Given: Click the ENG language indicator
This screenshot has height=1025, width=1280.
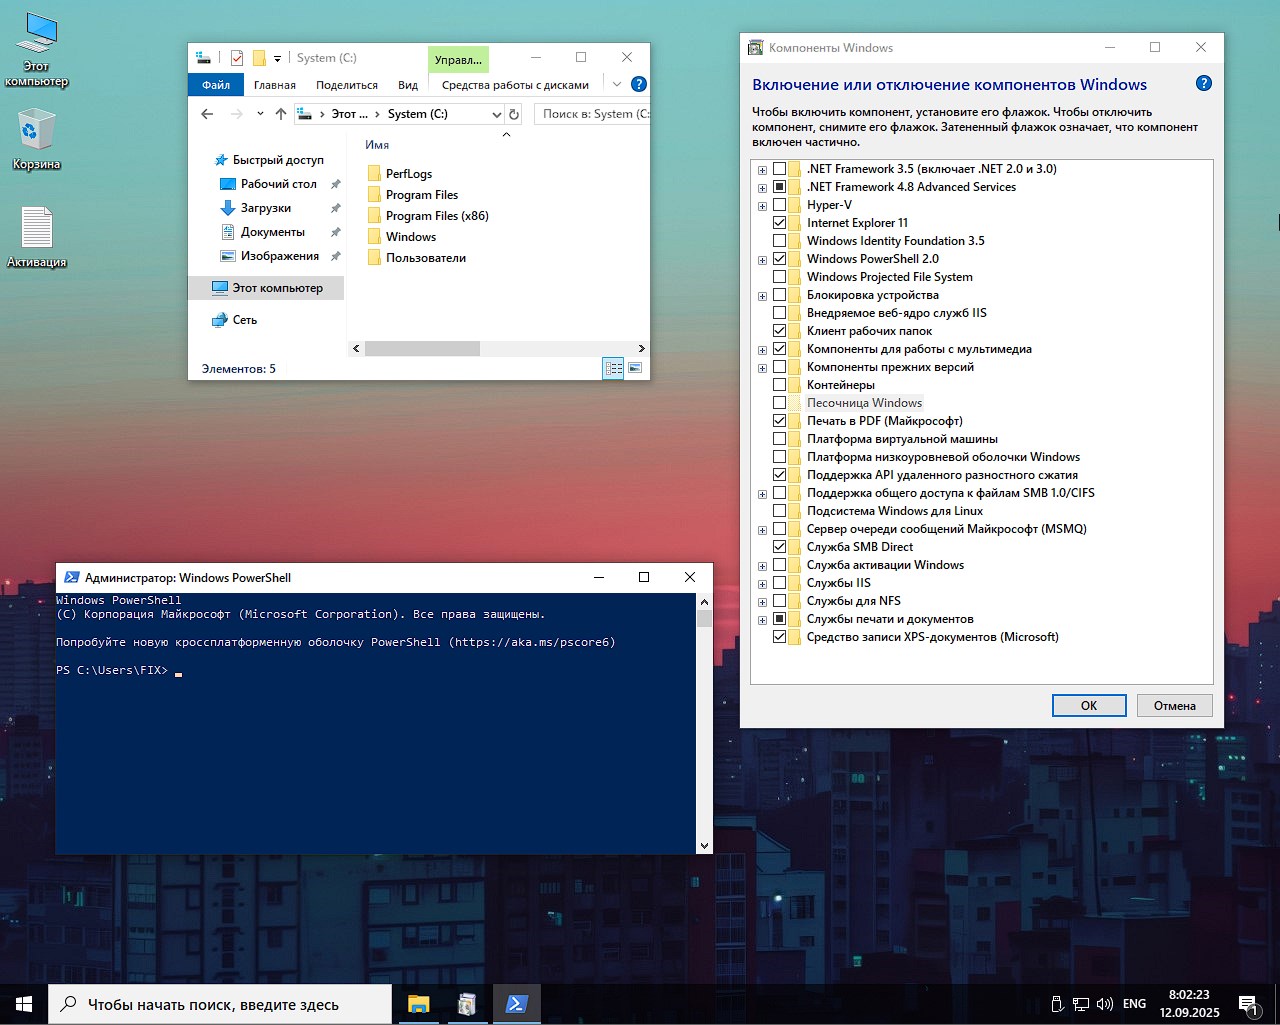Looking at the screenshot, I should 1134,1004.
